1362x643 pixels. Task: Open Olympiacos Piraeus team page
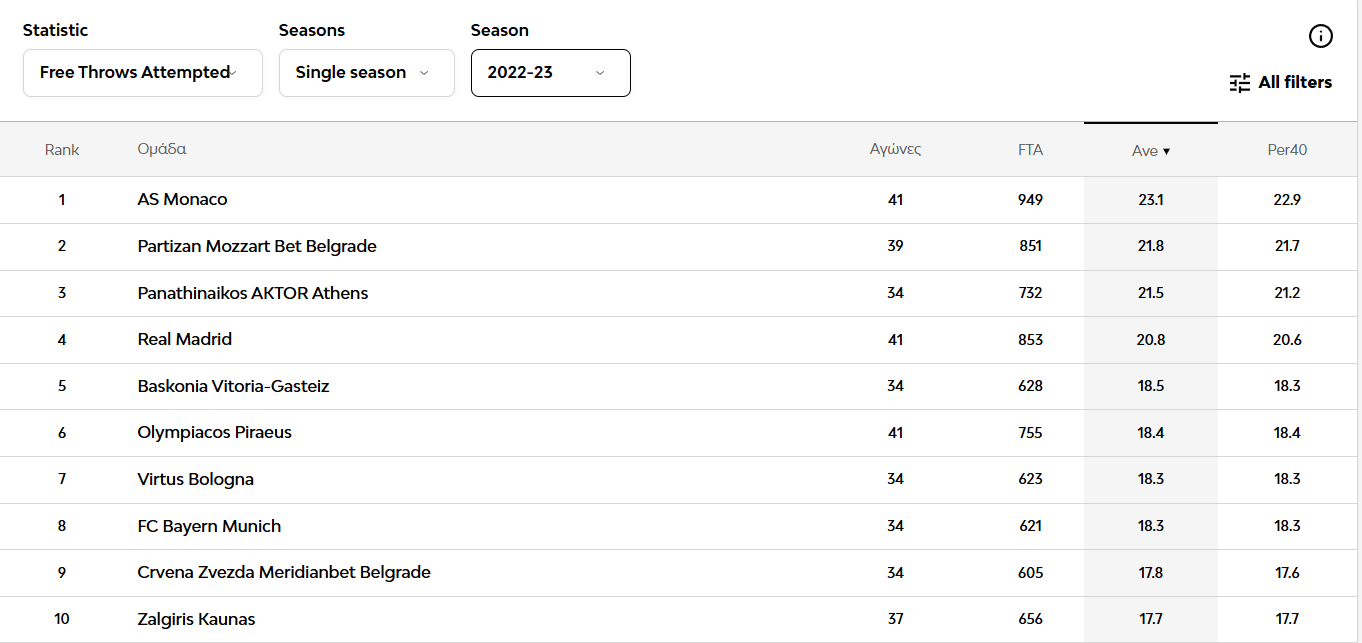pos(215,433)
